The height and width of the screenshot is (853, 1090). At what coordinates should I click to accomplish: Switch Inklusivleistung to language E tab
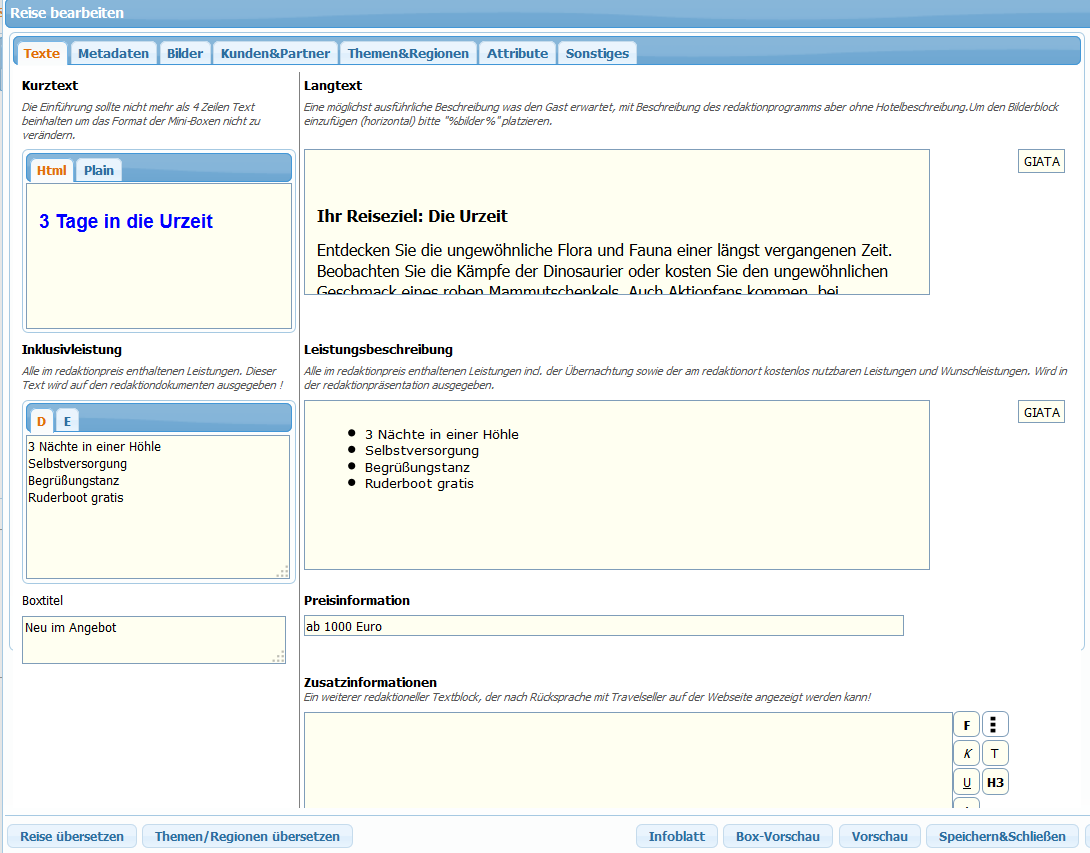(x=67, y=421)
